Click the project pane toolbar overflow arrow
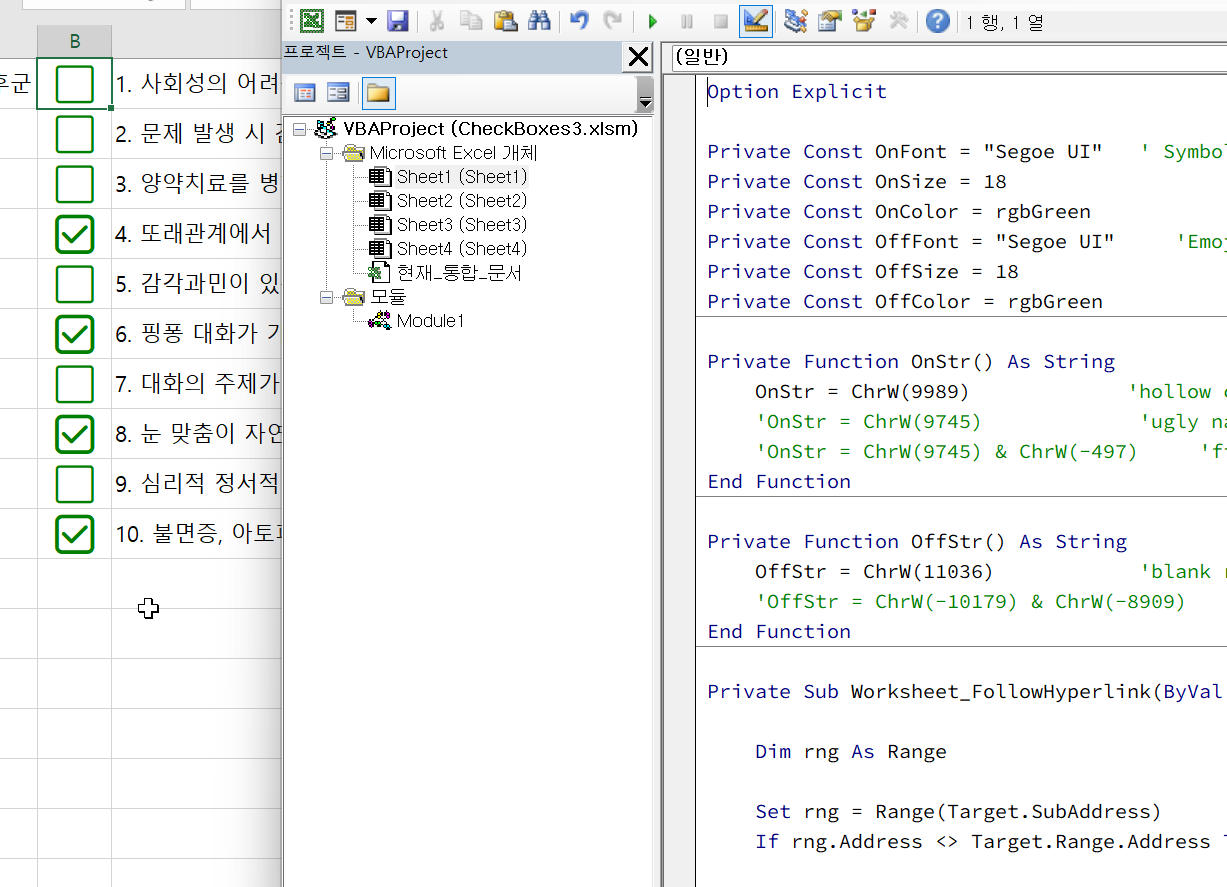 (x=645, y=102)
